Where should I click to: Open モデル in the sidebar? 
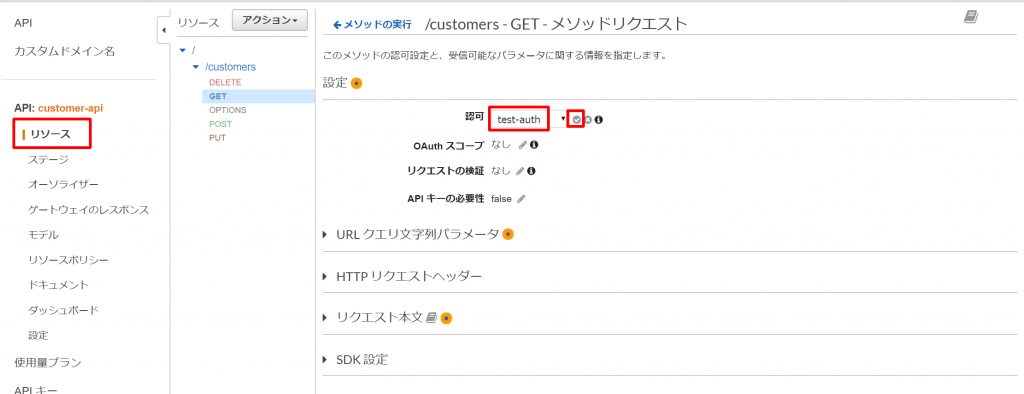click(44, 235)
